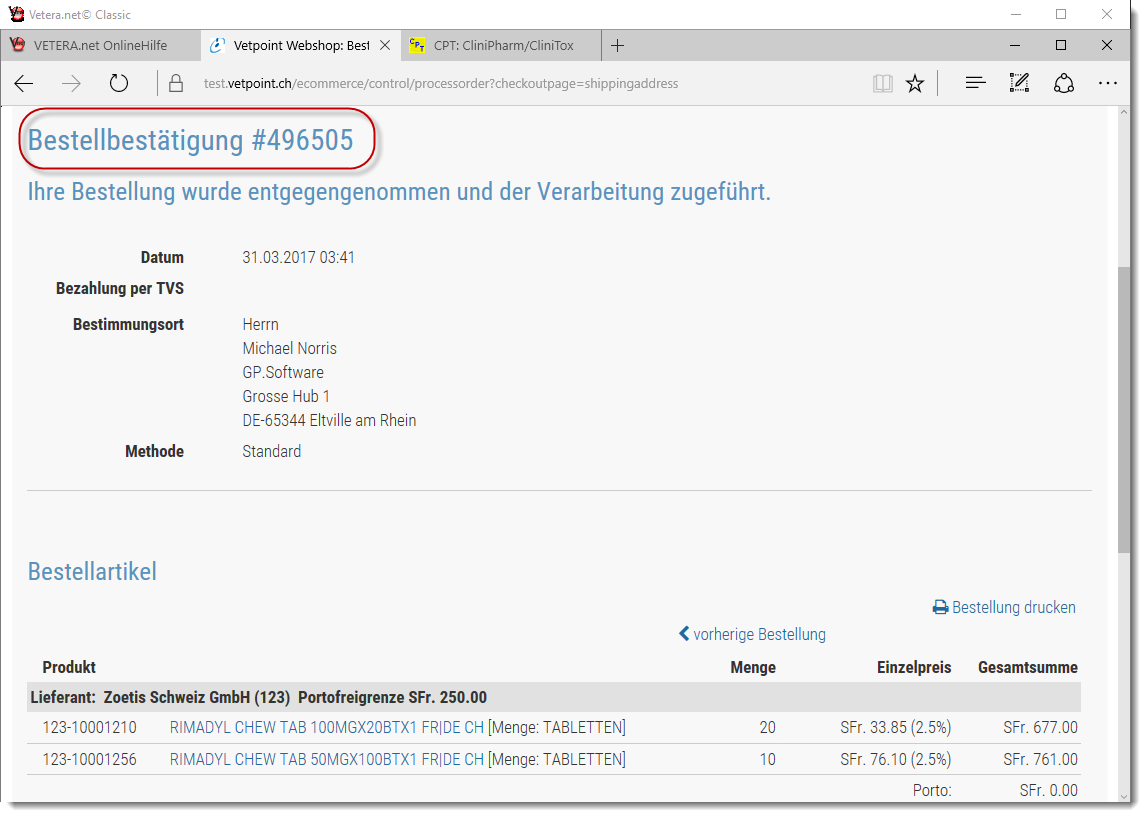This screenshot has height=817, width=1146.
Task: Click the Forward navigation arrow
Action: pos(71,84)
